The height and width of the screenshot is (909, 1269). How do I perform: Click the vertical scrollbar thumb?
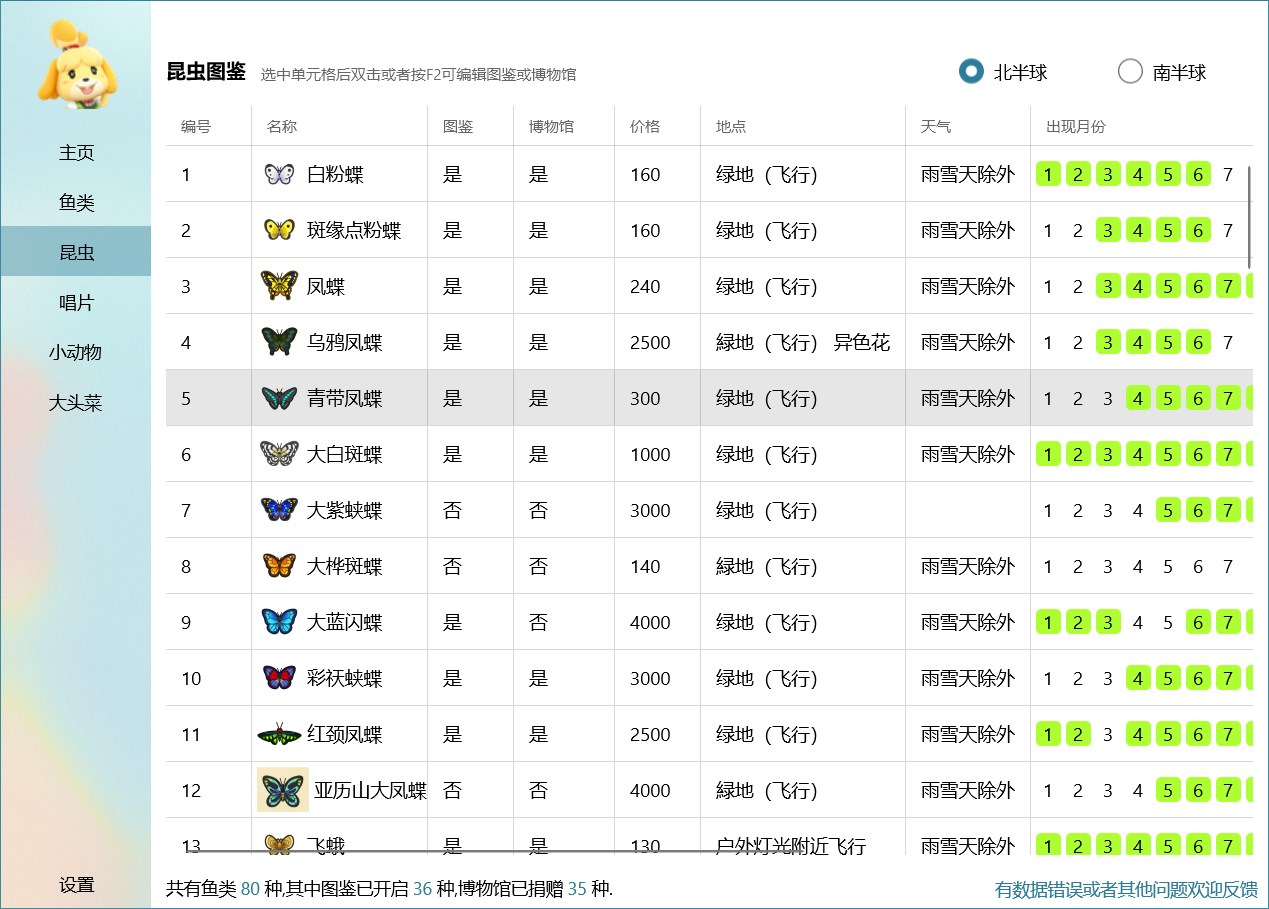(x=1250, y=217)
